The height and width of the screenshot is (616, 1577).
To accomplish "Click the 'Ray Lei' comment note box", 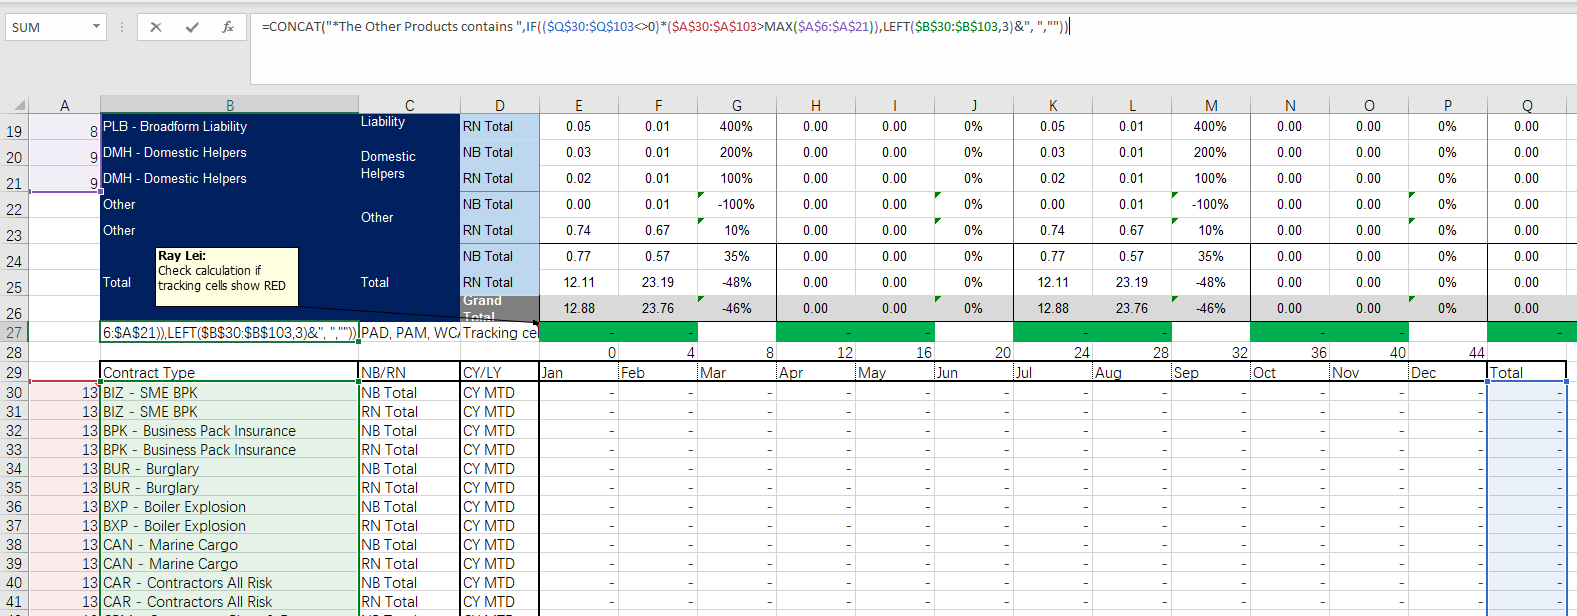I will coord(227,276).
